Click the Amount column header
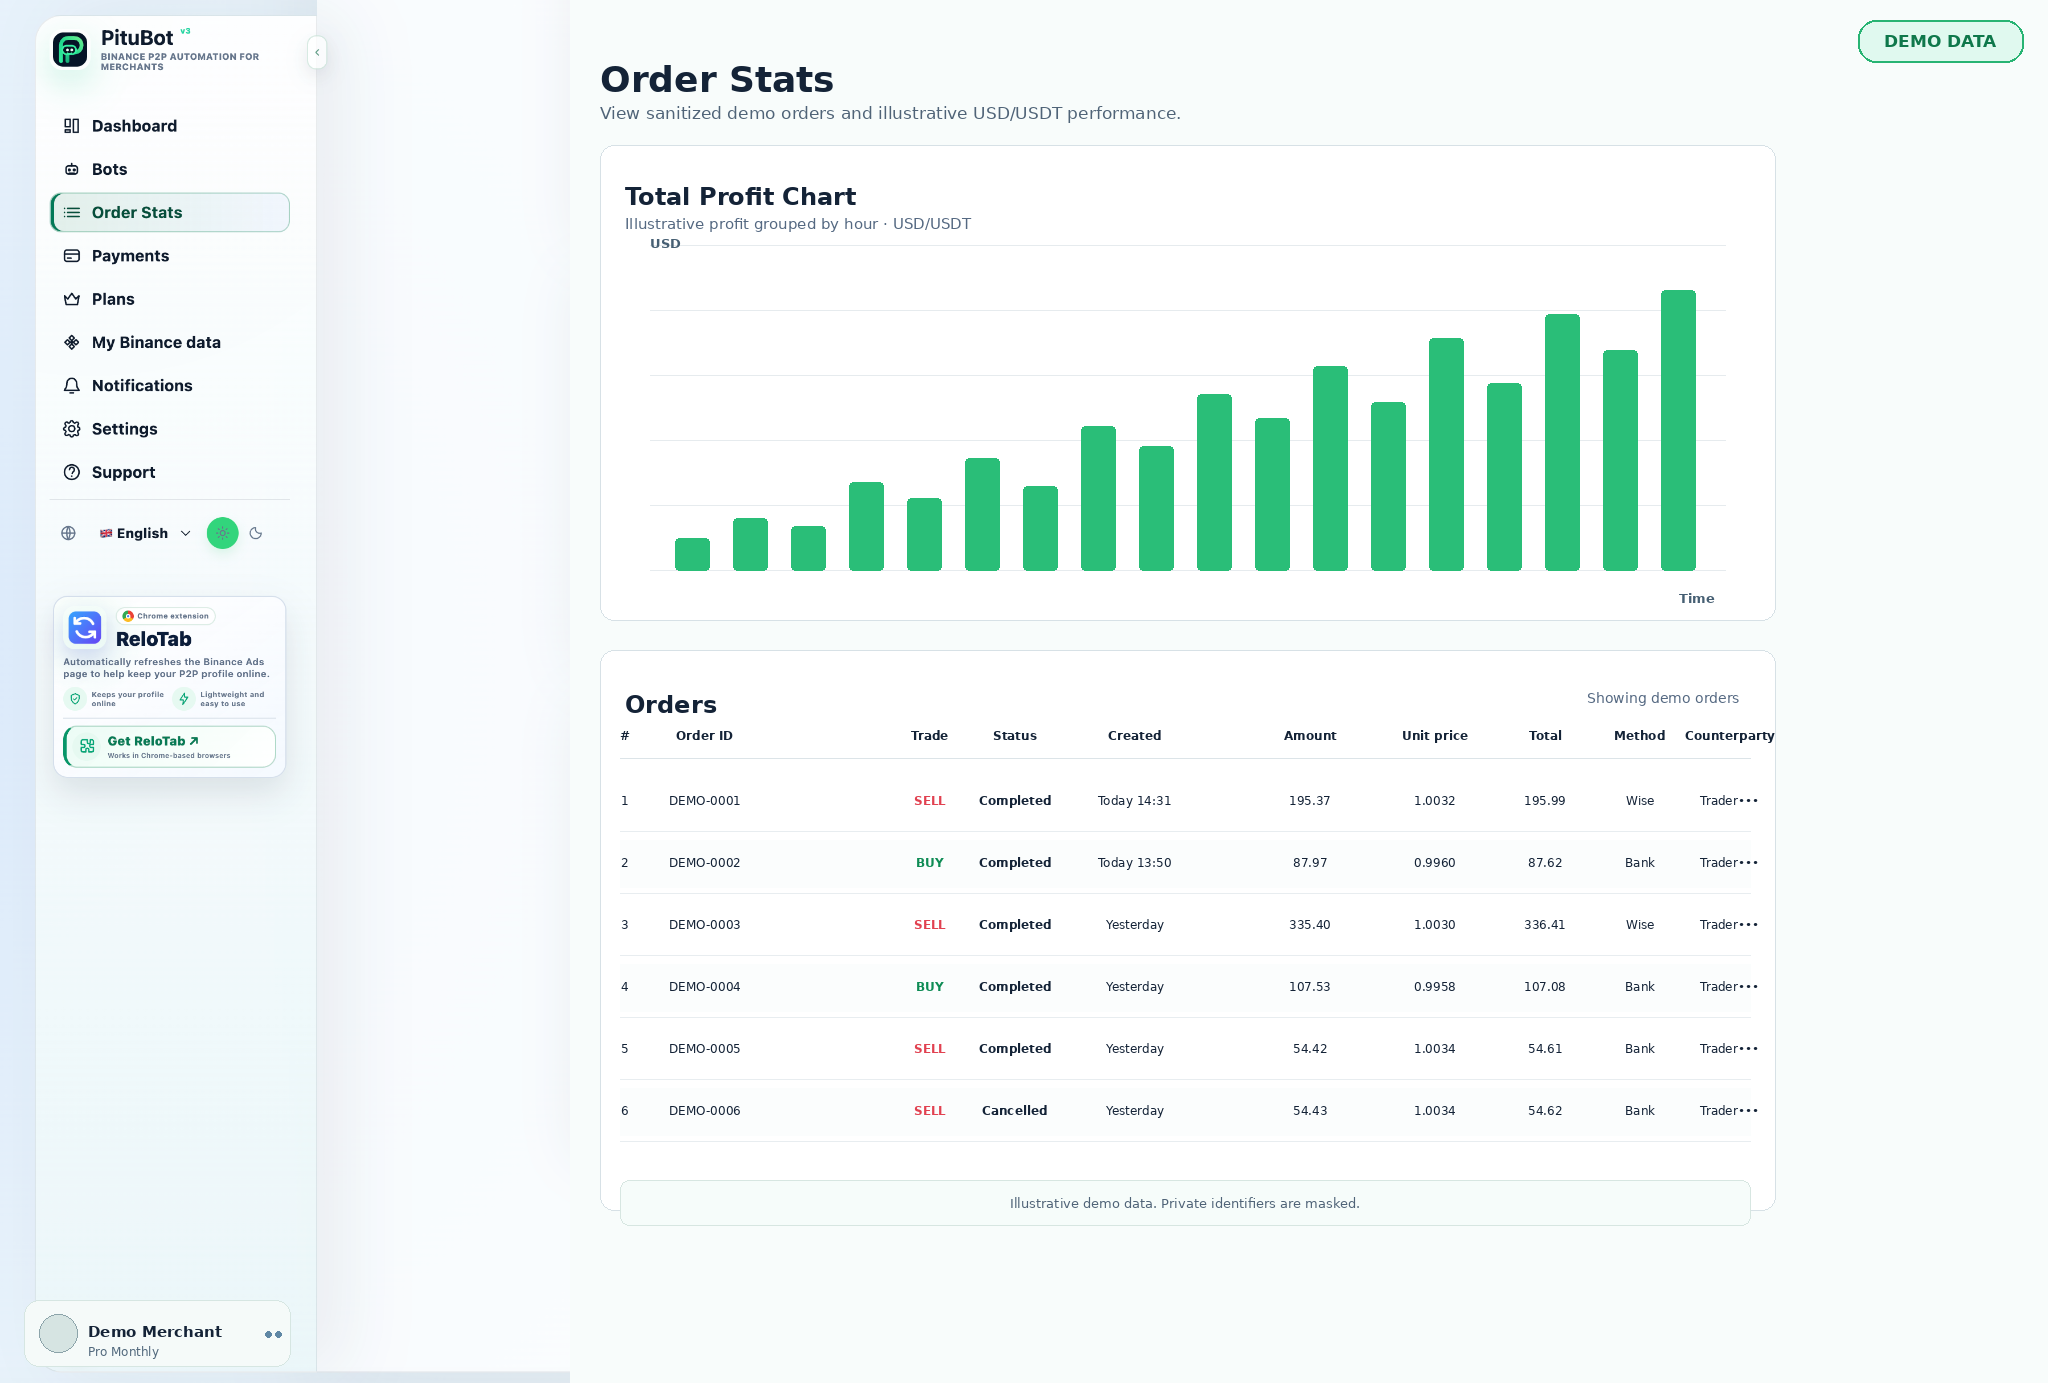The height and width of the screenshot is (1383, 2048). 1310,735
